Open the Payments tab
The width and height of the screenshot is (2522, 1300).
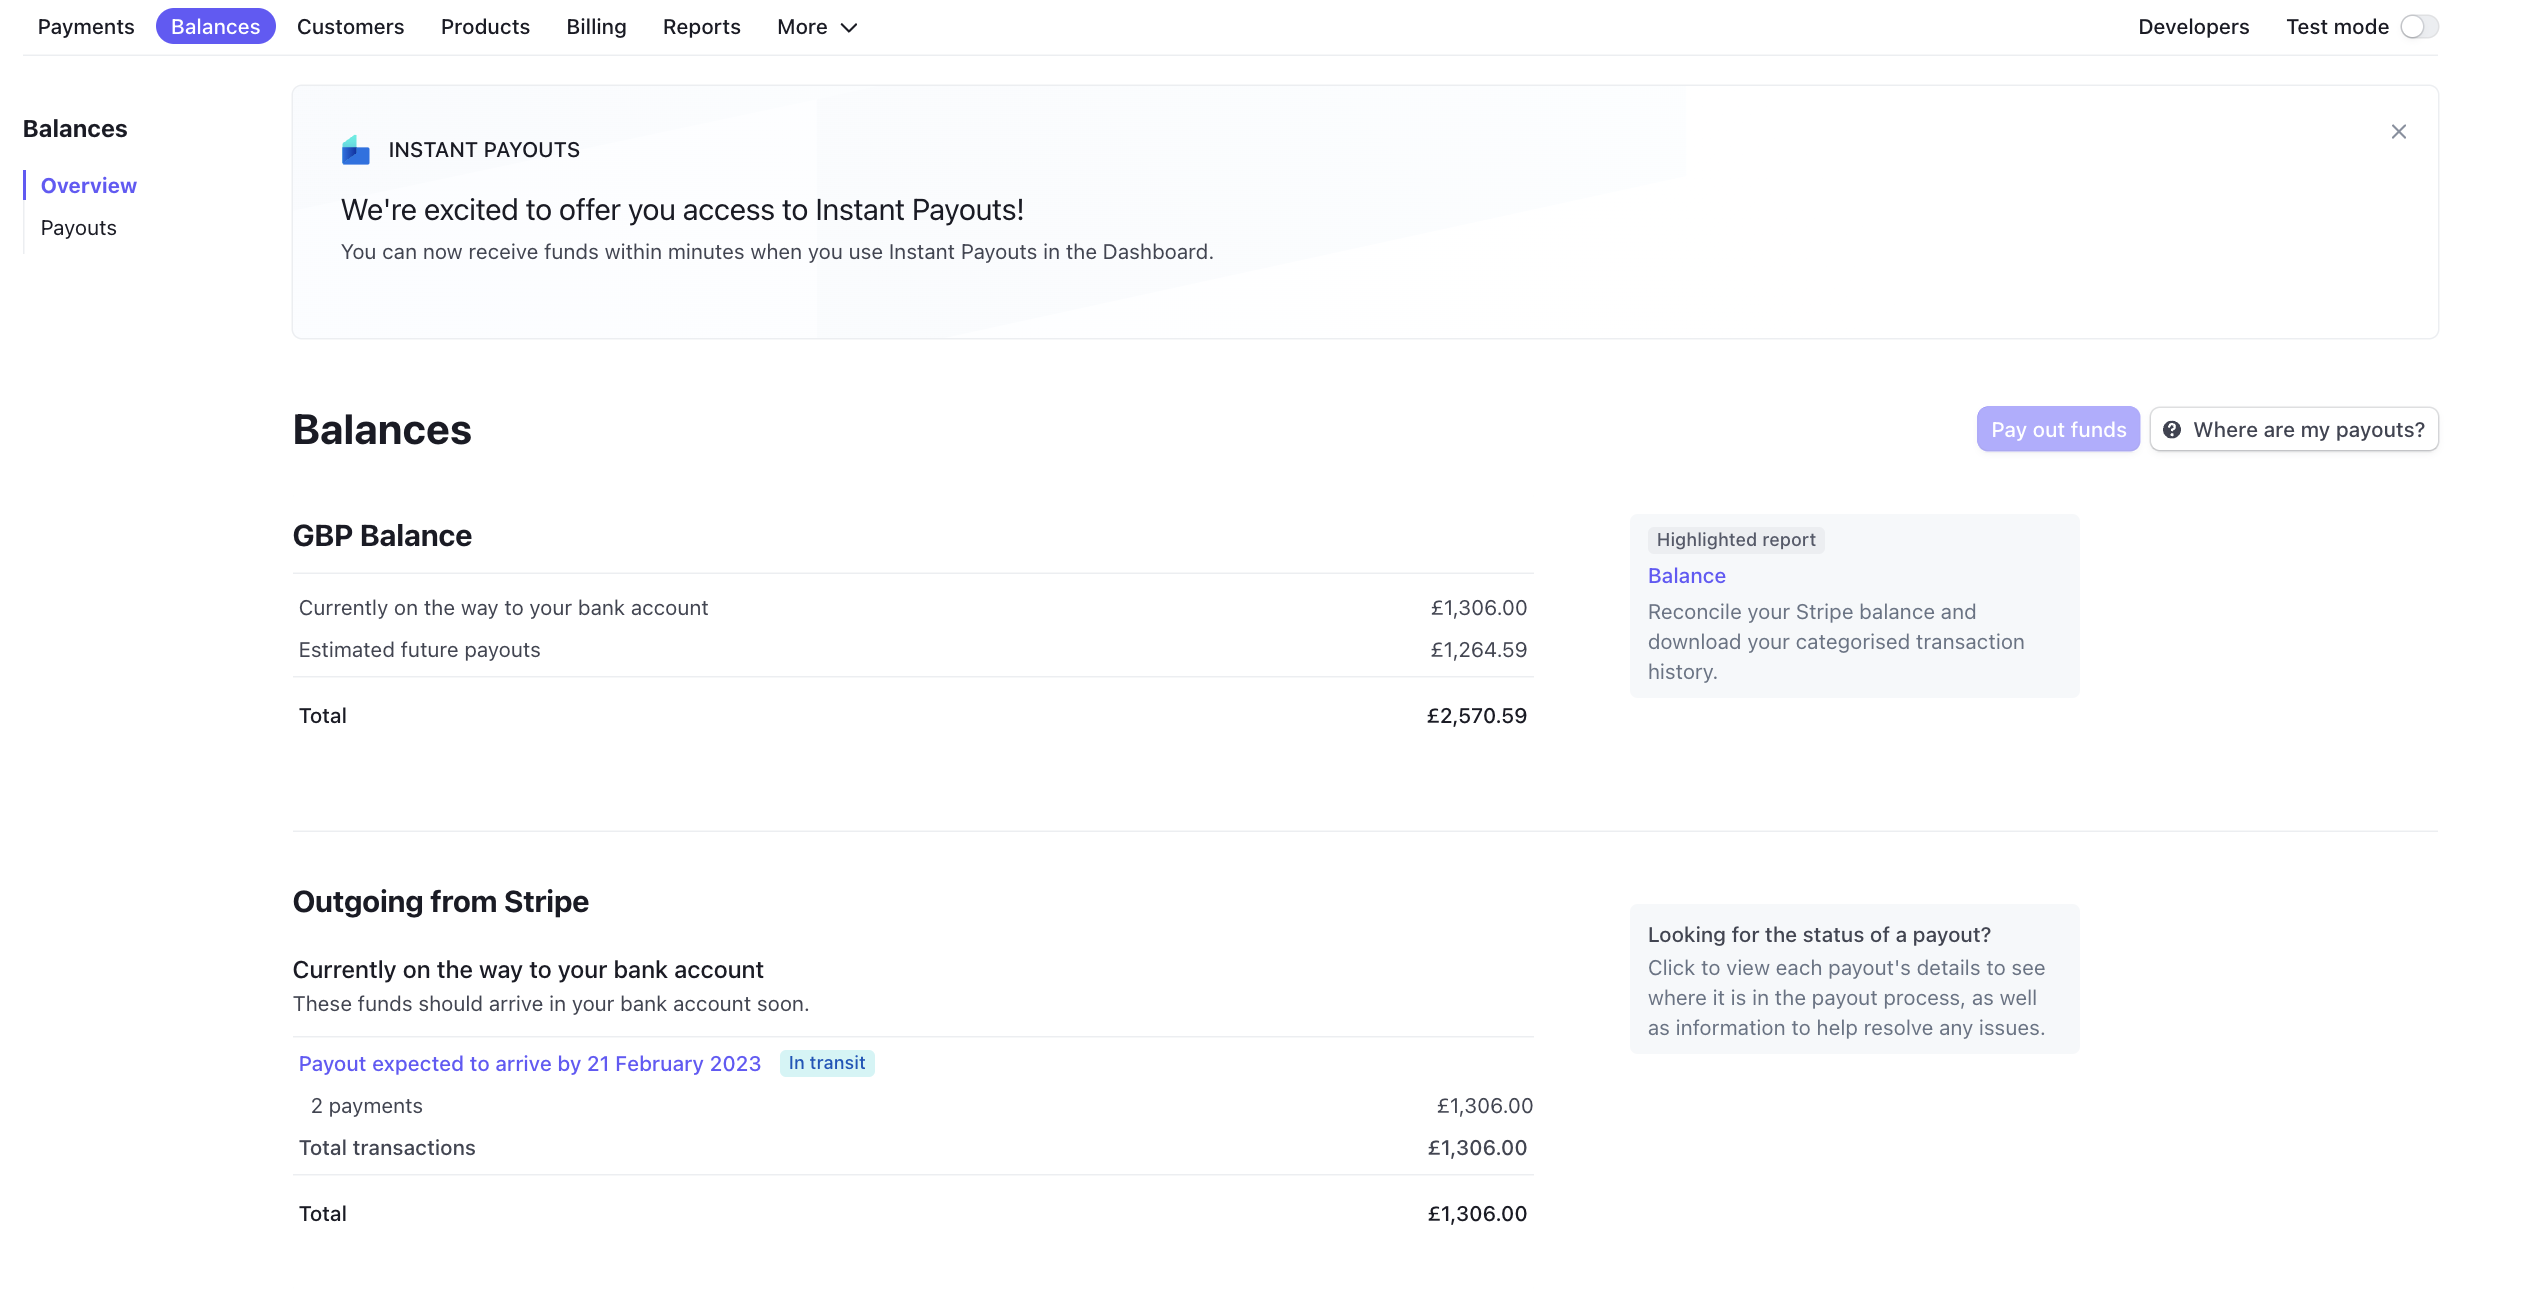(x=86, y=27)
